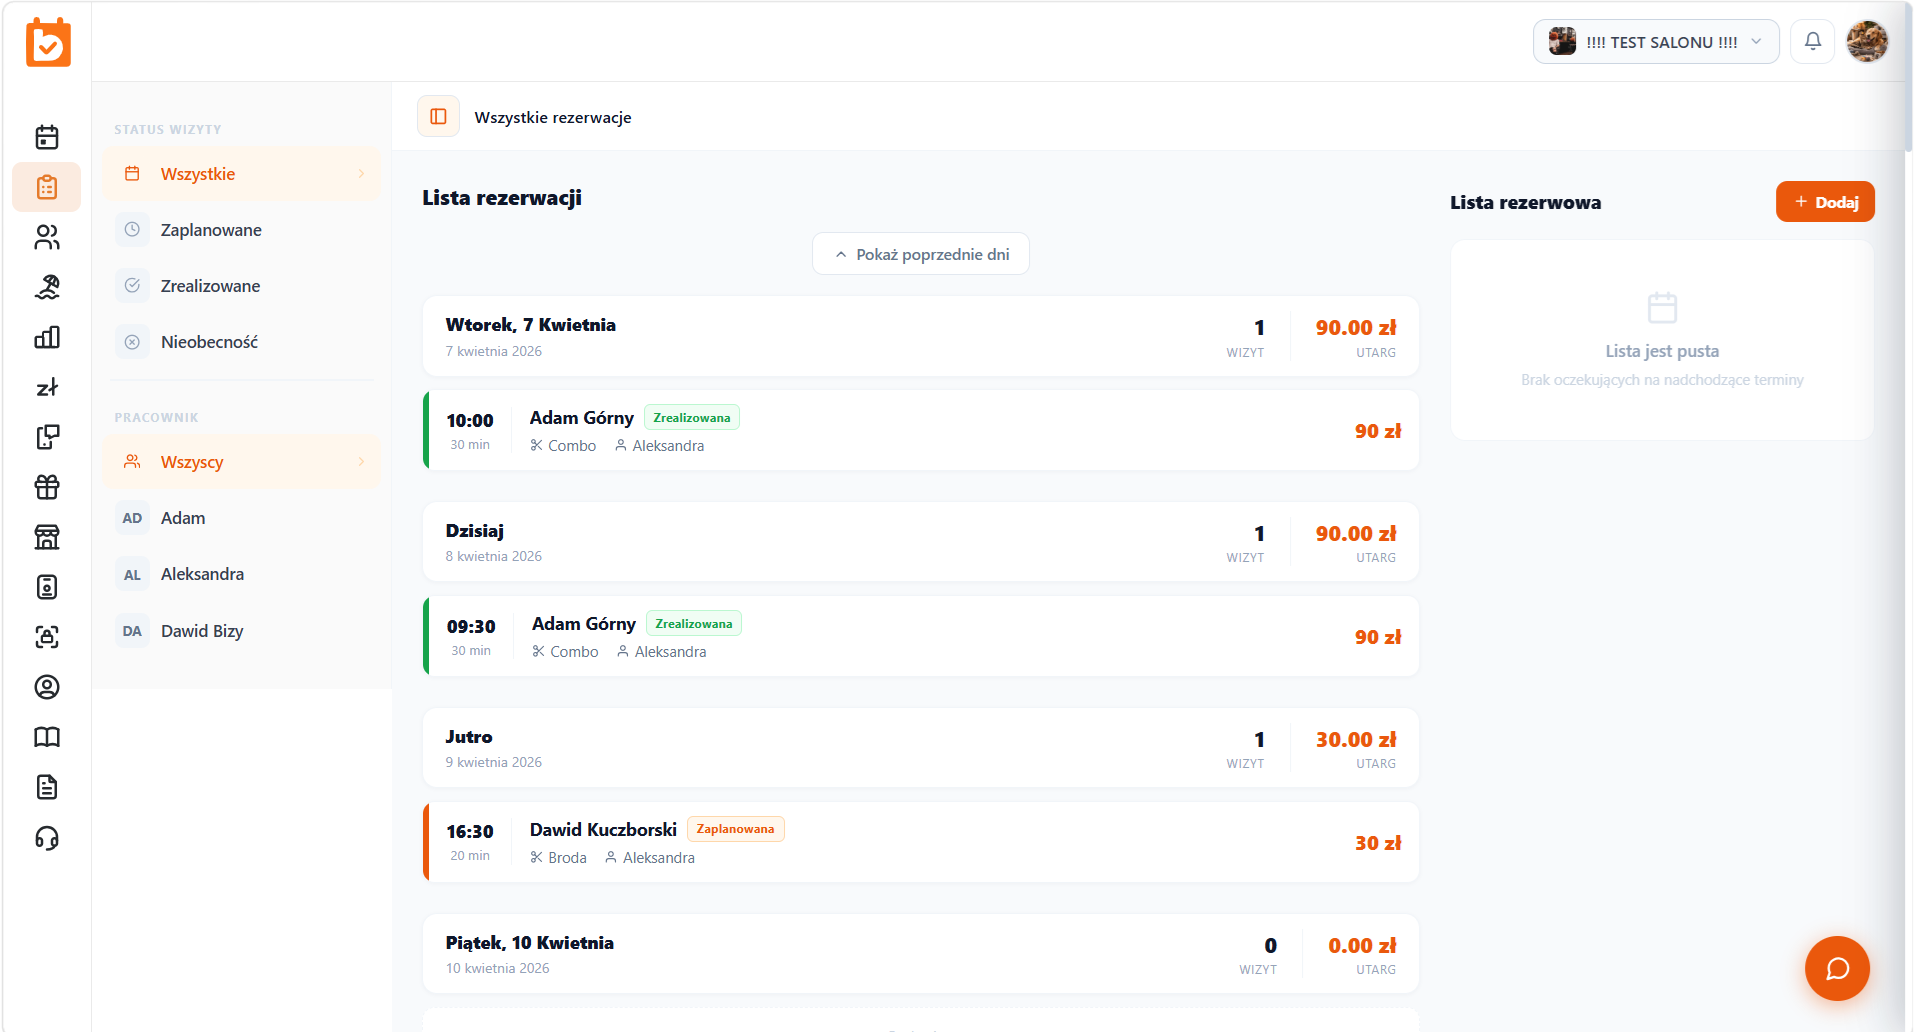Open the clients (people) icon in sidebar
1916x1032 pixels.
pos(47,237)
